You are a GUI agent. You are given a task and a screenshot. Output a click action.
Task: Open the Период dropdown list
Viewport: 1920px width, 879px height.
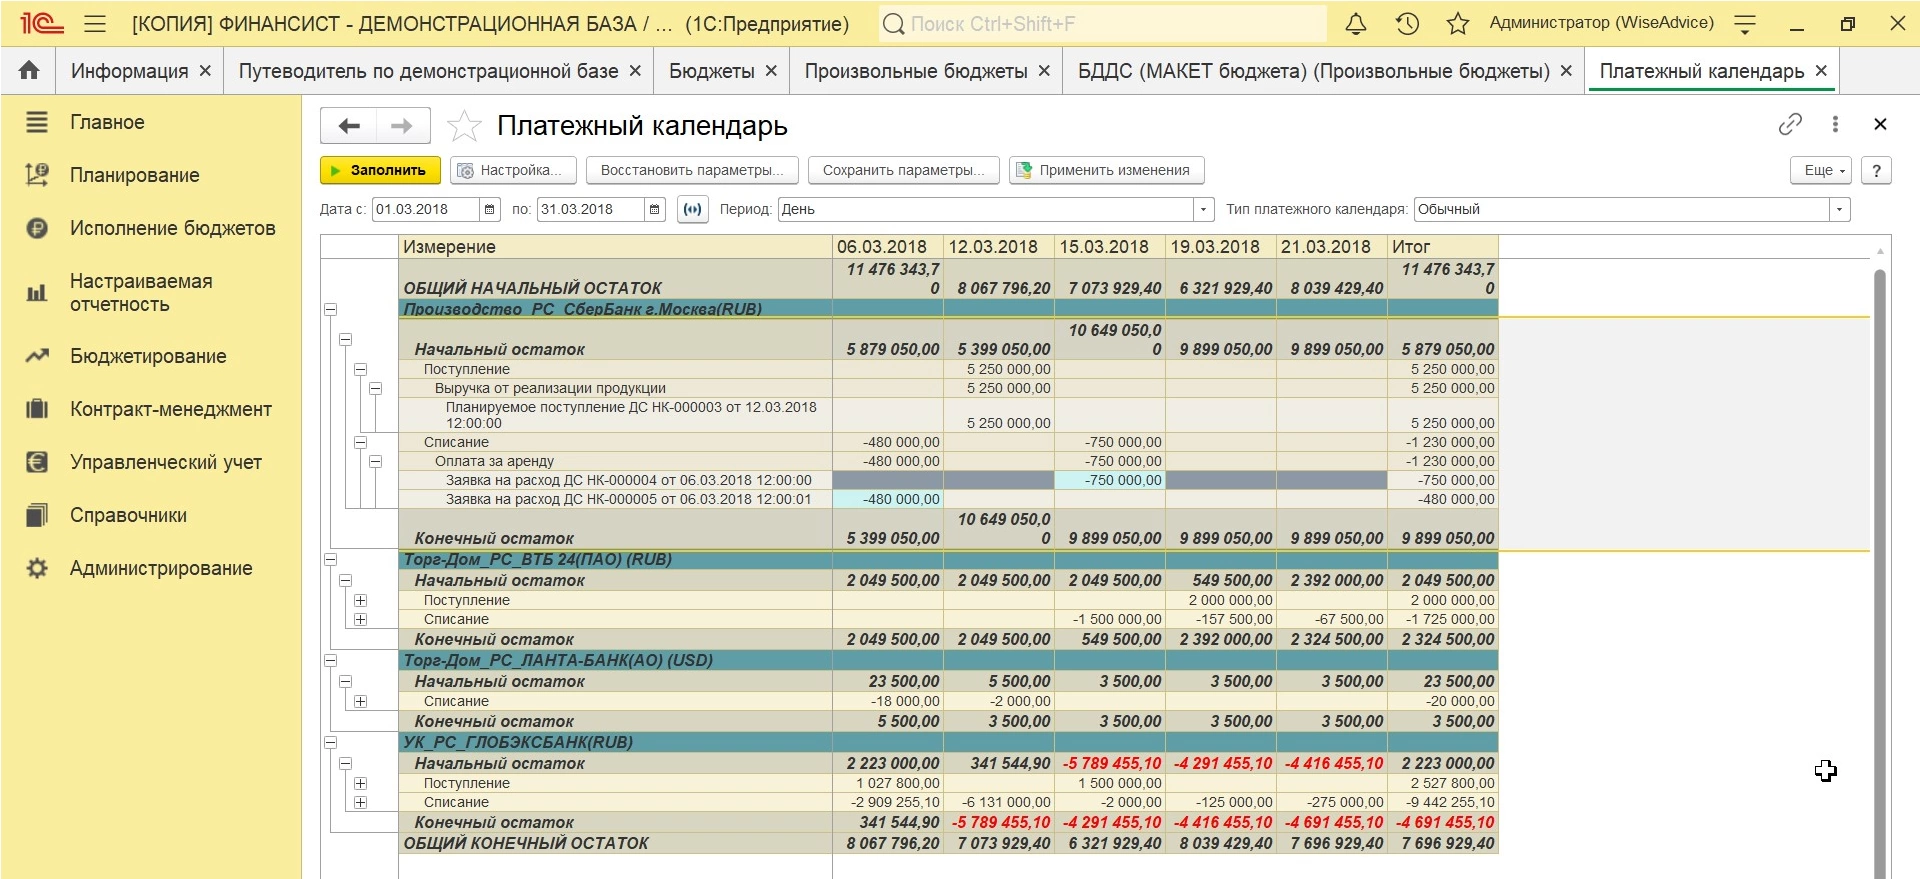tap(1203, 209)
